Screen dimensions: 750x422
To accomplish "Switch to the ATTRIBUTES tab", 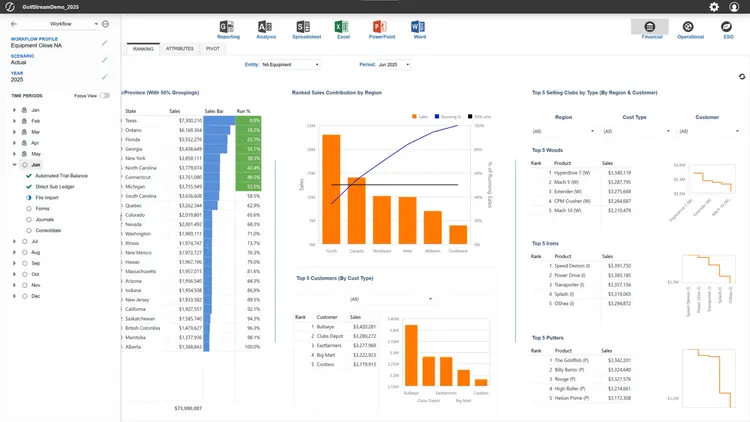I will (x=180, y=48).
